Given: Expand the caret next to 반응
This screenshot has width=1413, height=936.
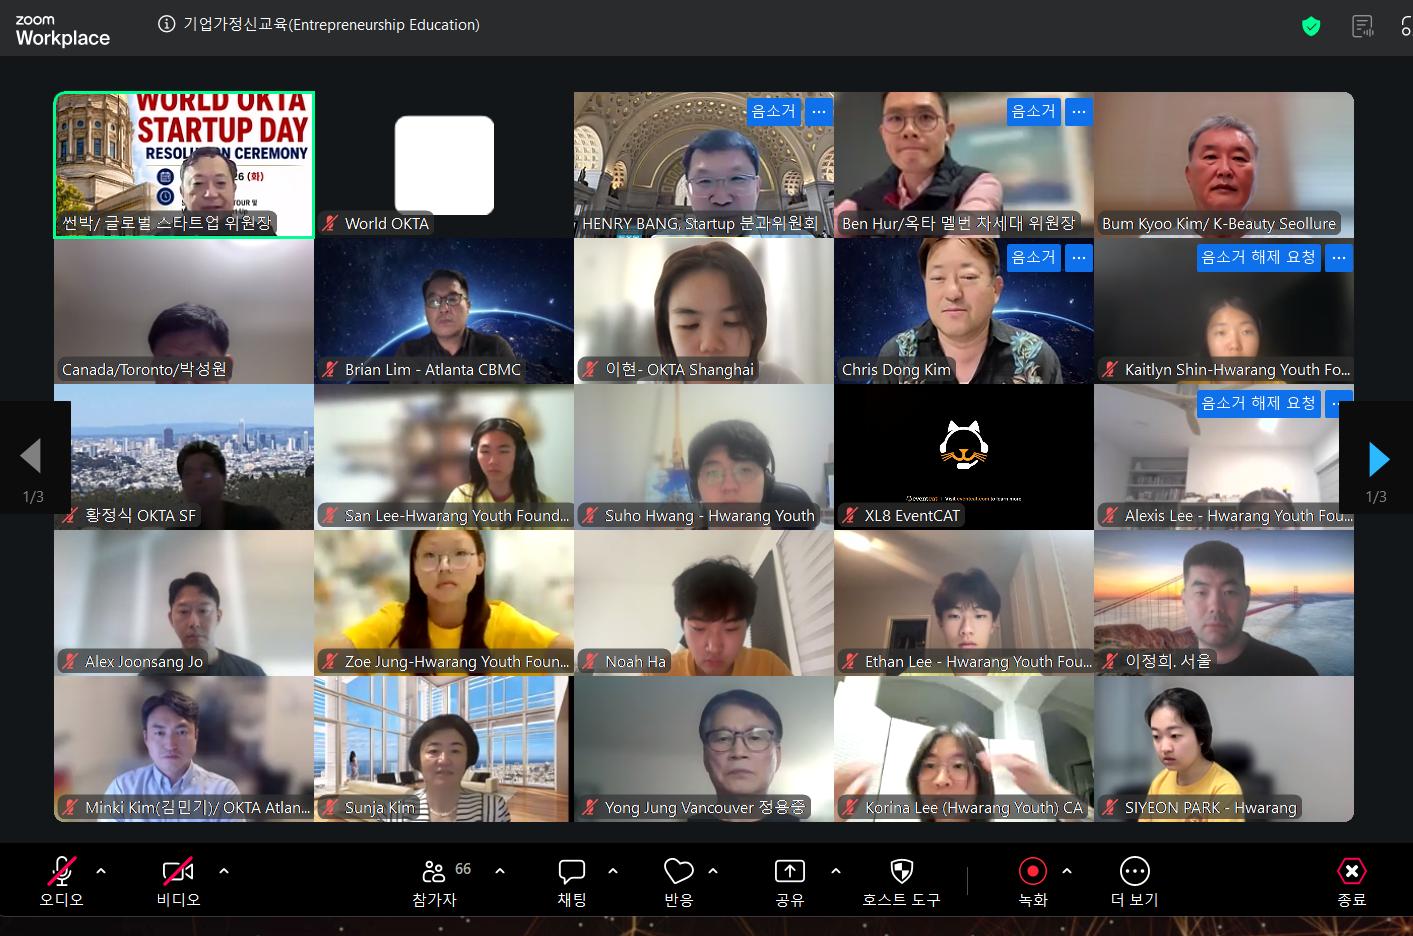Looking at the screenshot, I should (713, 871).
